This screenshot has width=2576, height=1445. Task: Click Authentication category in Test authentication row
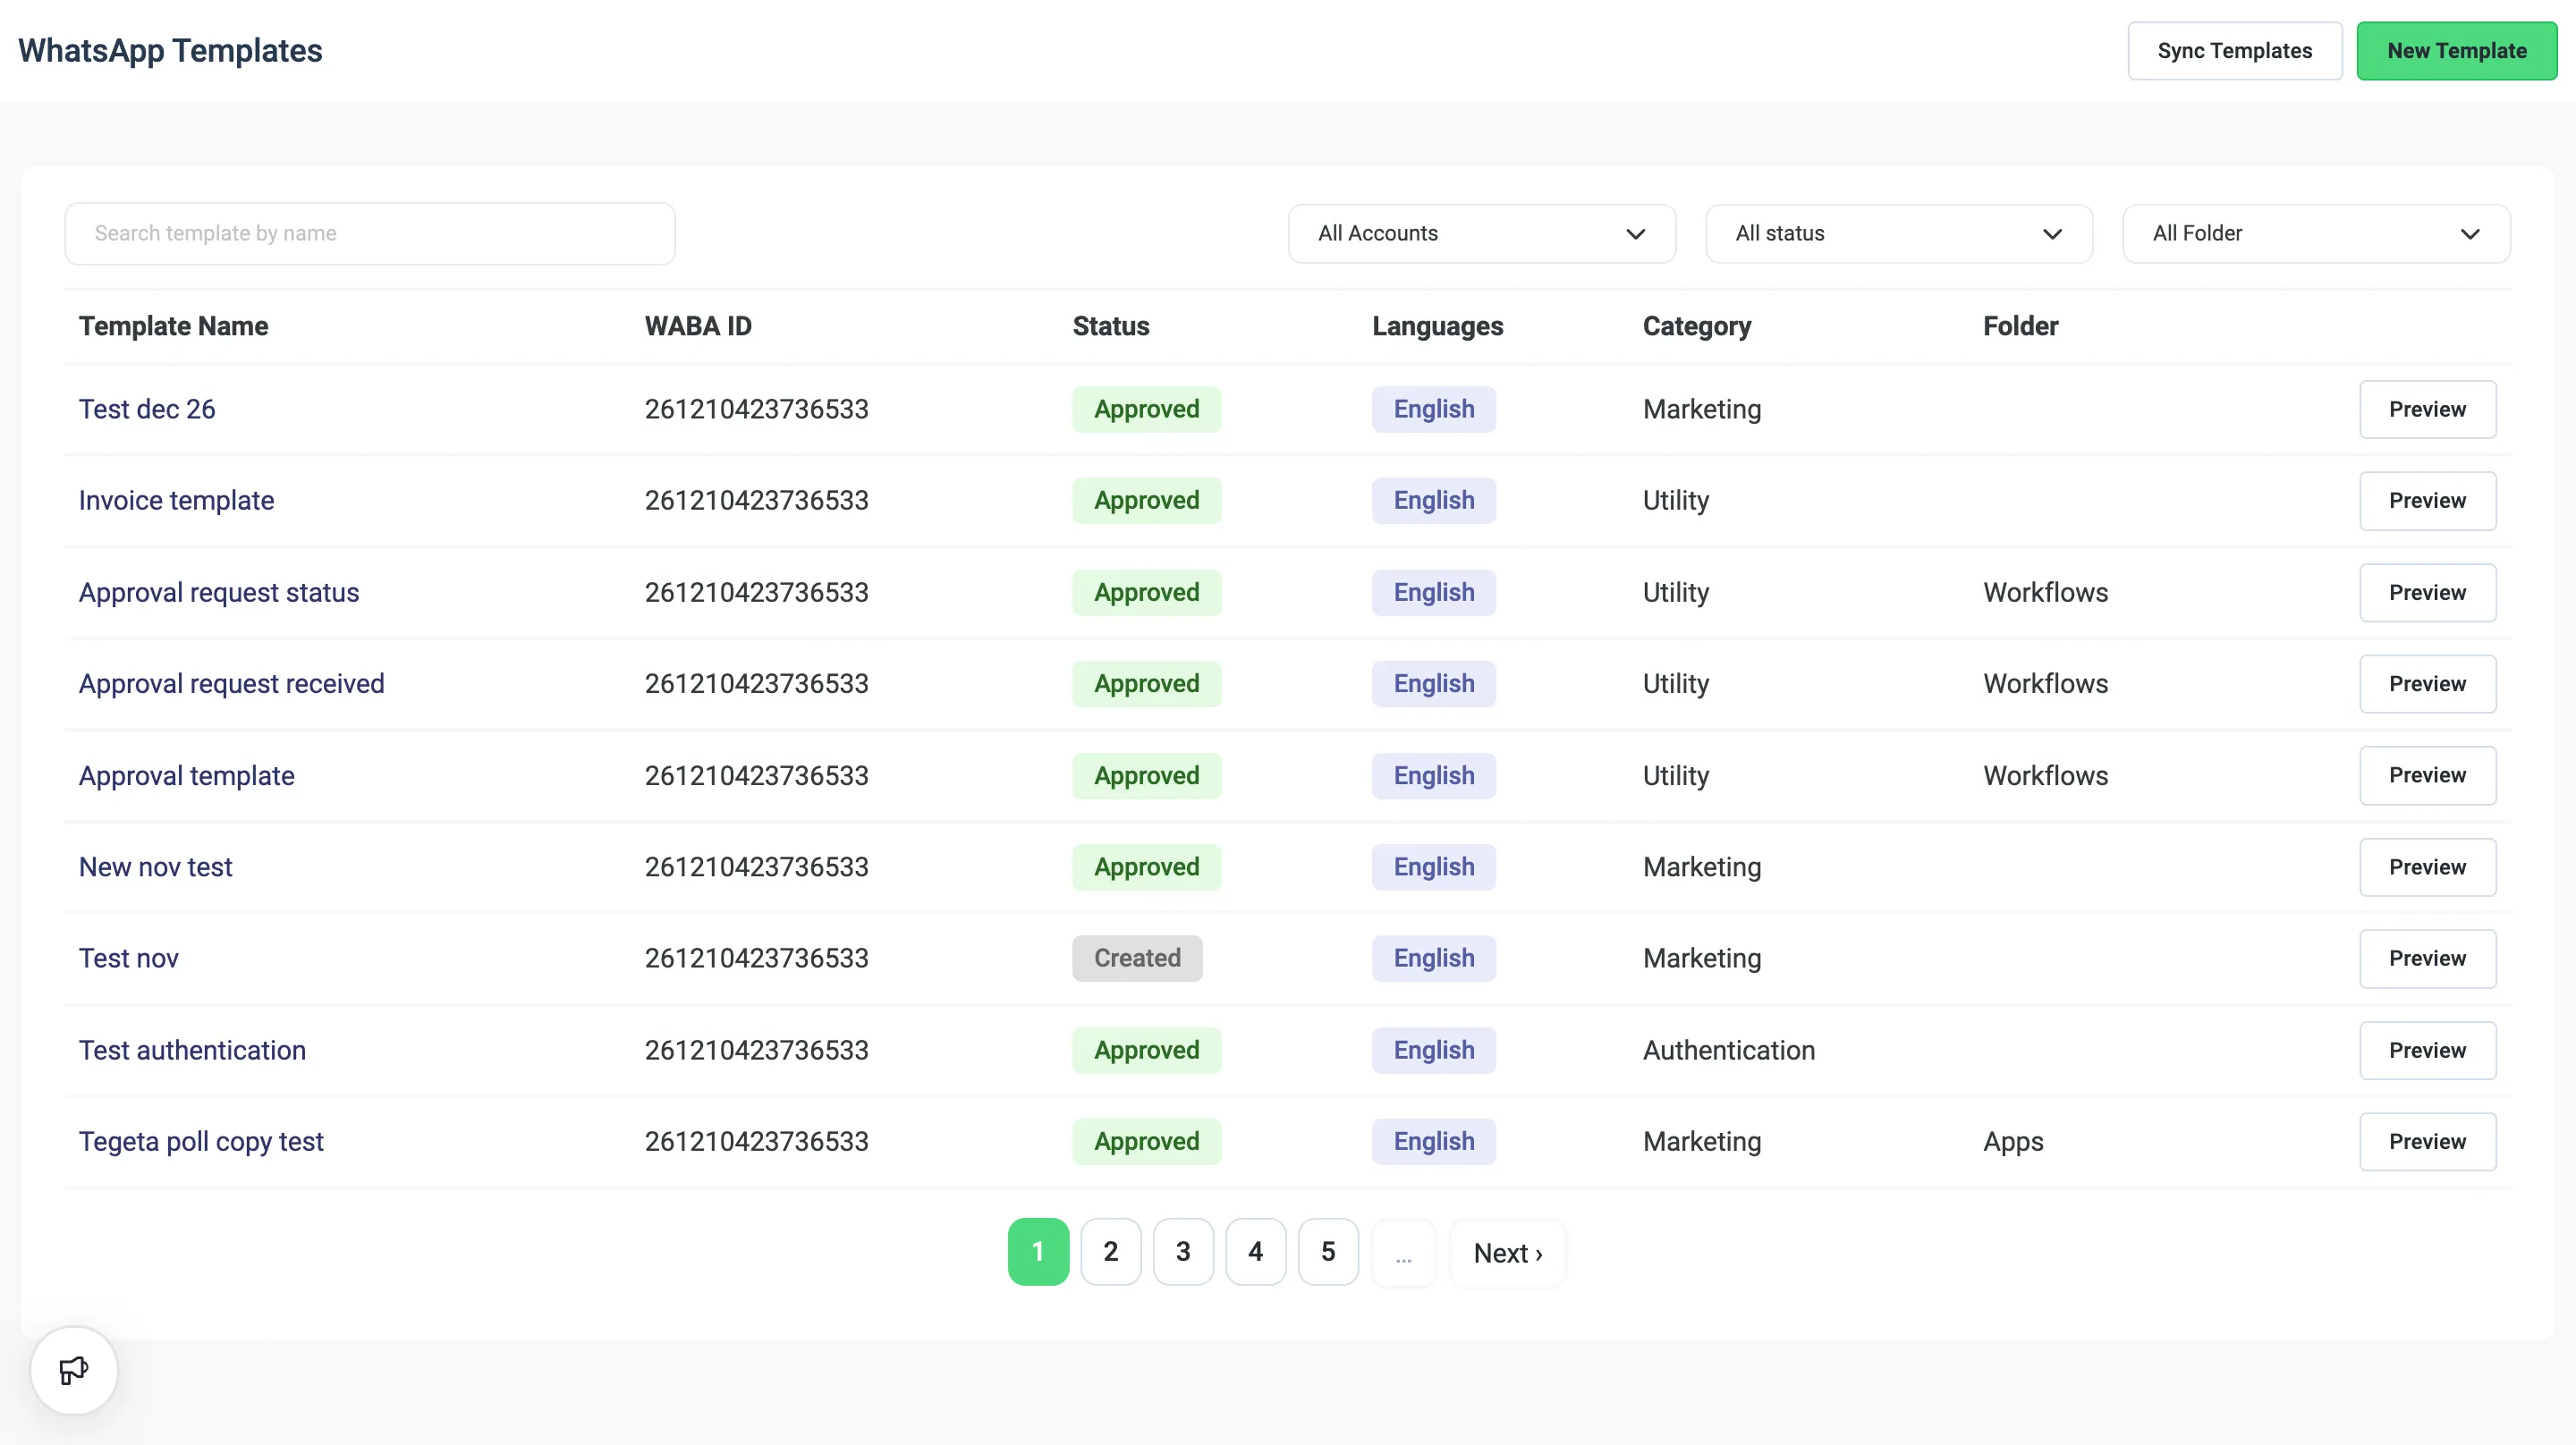(x=1728, y=1050)
